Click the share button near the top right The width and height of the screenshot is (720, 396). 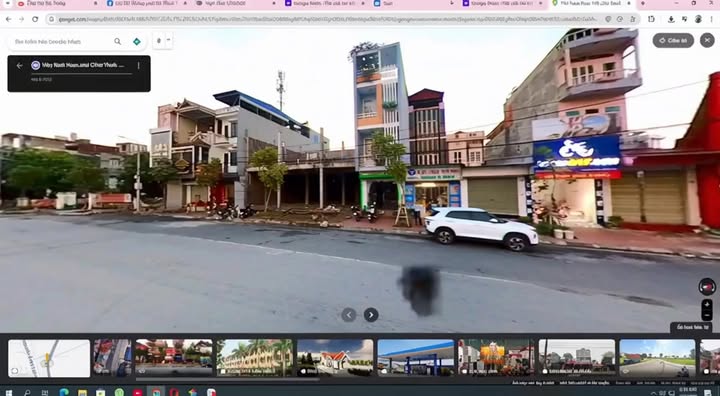point(673,40)
